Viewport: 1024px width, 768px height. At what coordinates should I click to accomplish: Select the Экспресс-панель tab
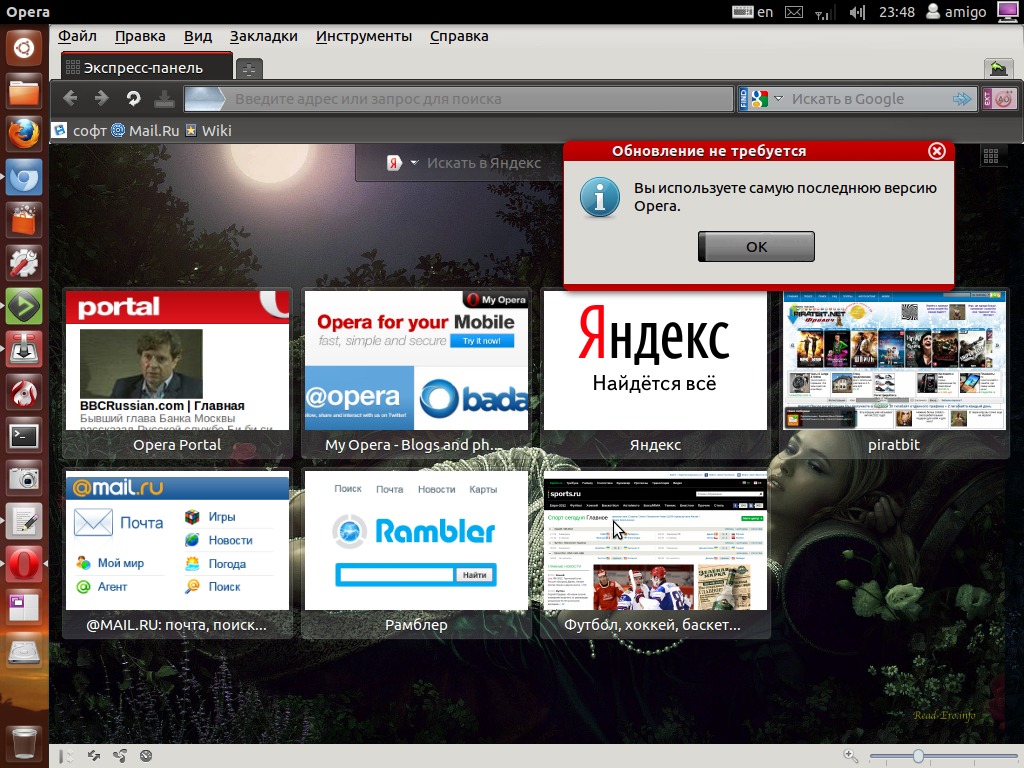(x=147, y=67)
